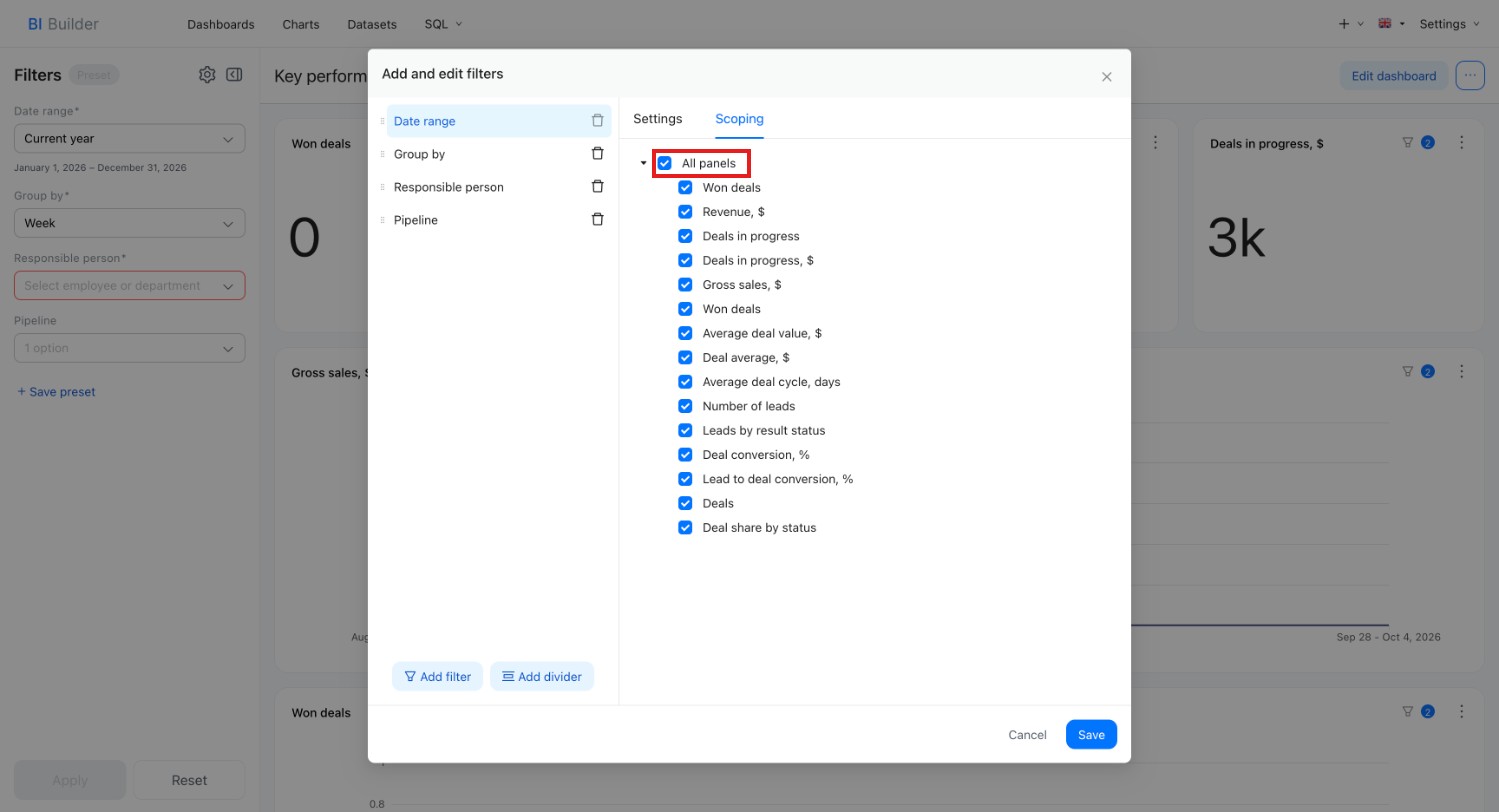
Task: Click the Add divider button
Action: coord(542,677)
